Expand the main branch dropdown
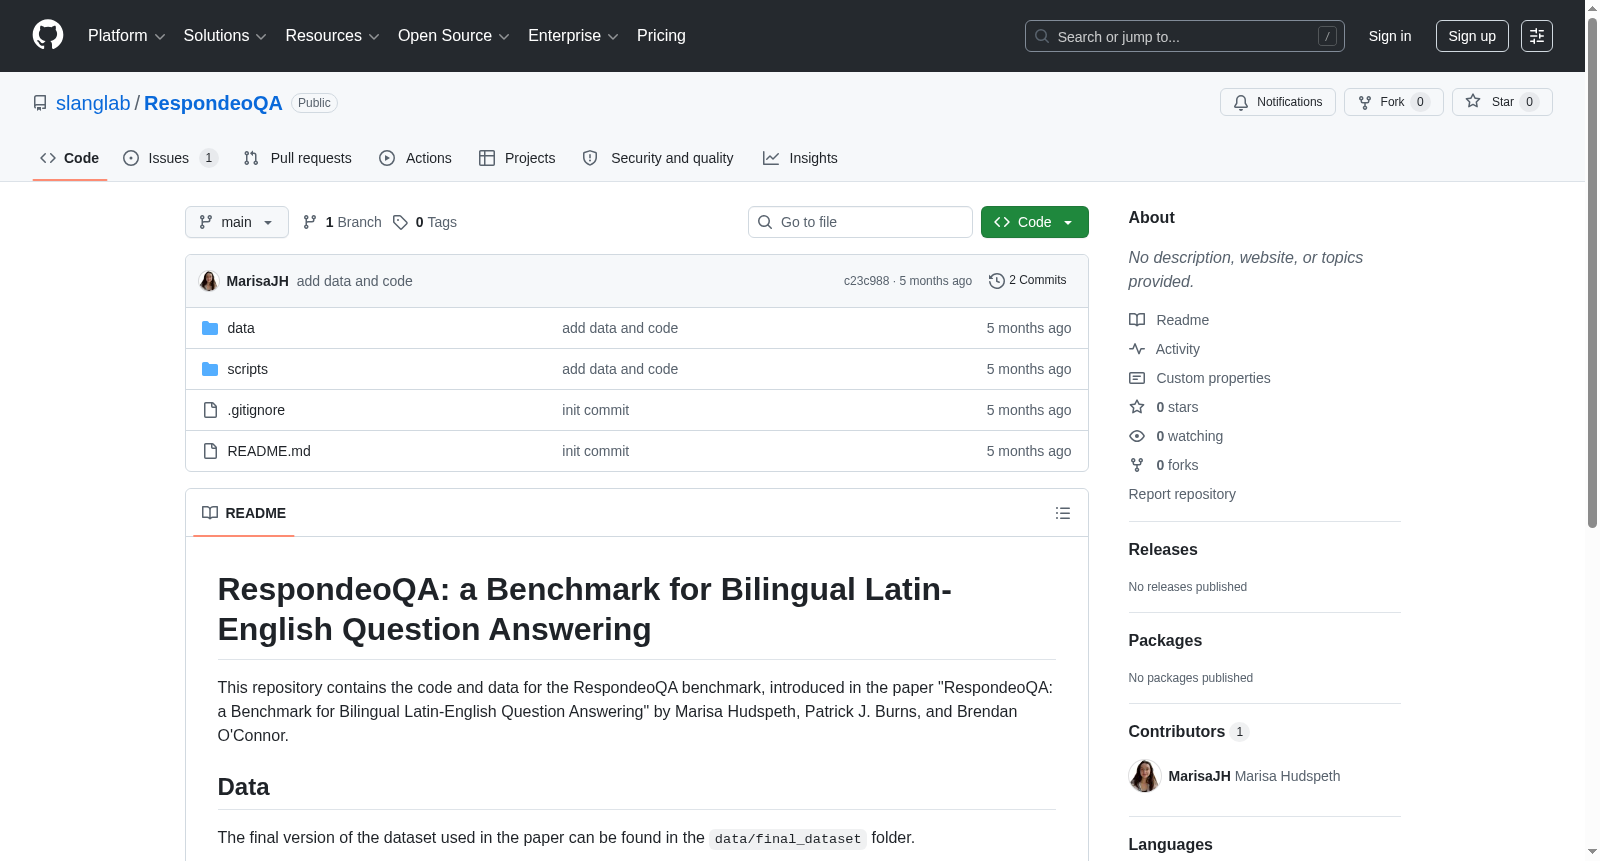Viewport: 1600px width, 861px height. tap(236, 222)
